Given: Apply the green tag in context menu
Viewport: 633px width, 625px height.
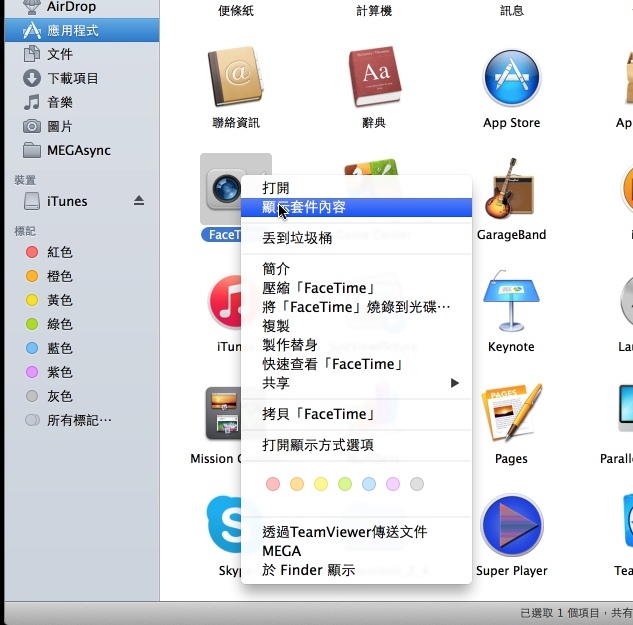Looking at the screenshot, I should 345,484.
